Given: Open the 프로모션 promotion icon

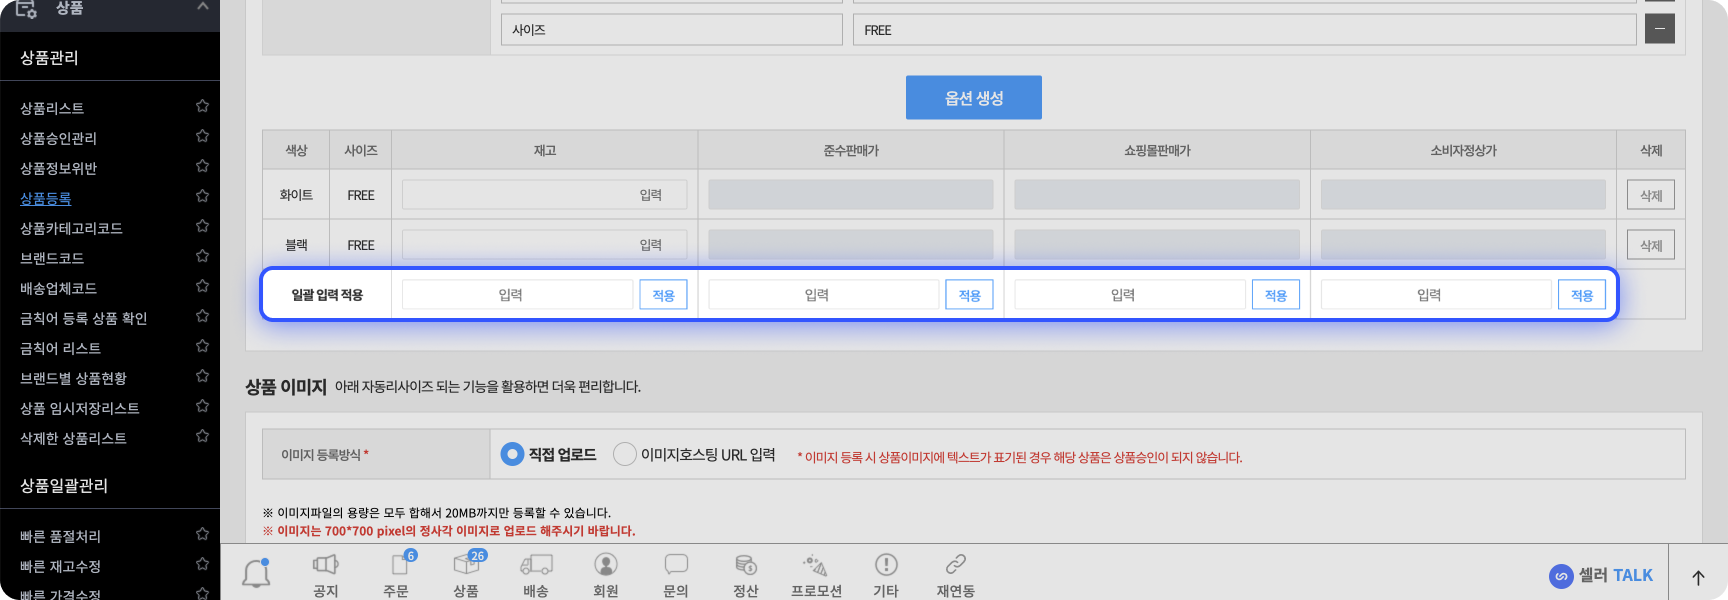Looking at the screenshot, I should click(x=816, y=566).
